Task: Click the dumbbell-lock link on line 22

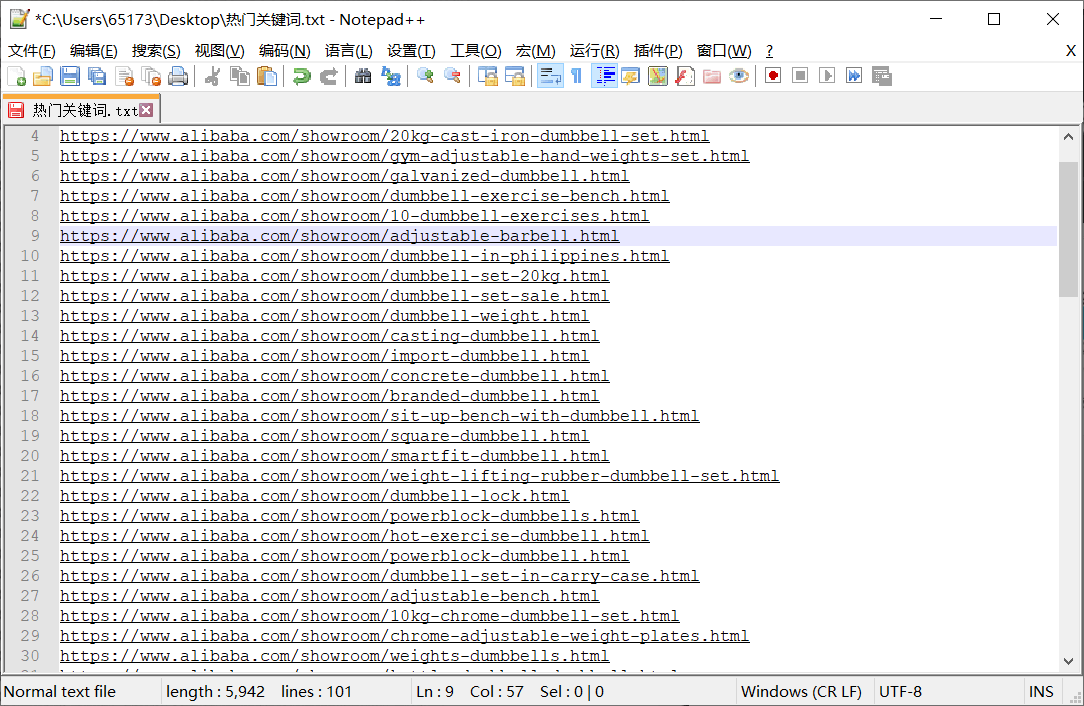Action: pos(315,496)
